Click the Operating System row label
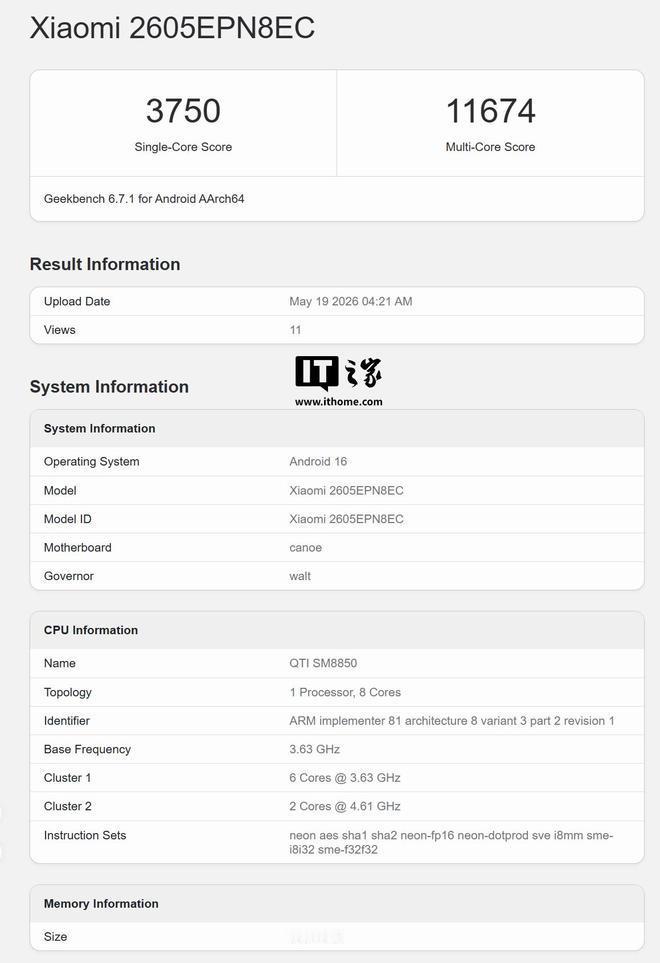The image size is (660, 963). pos(91,462)
